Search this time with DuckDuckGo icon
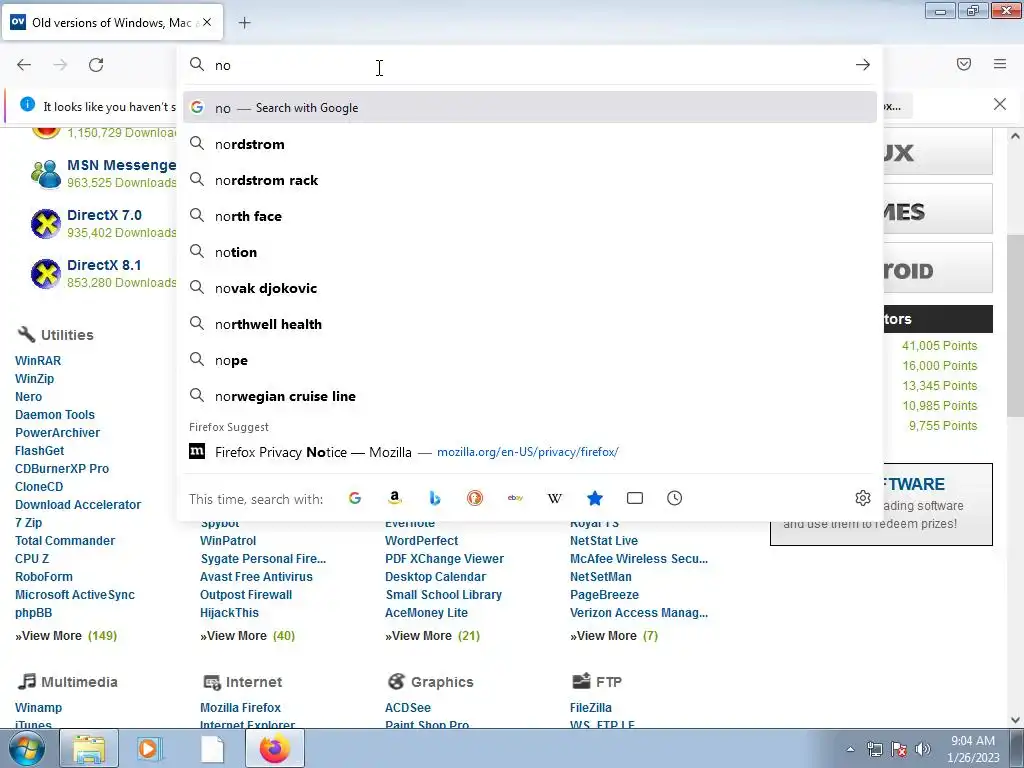 pos(475,498)
